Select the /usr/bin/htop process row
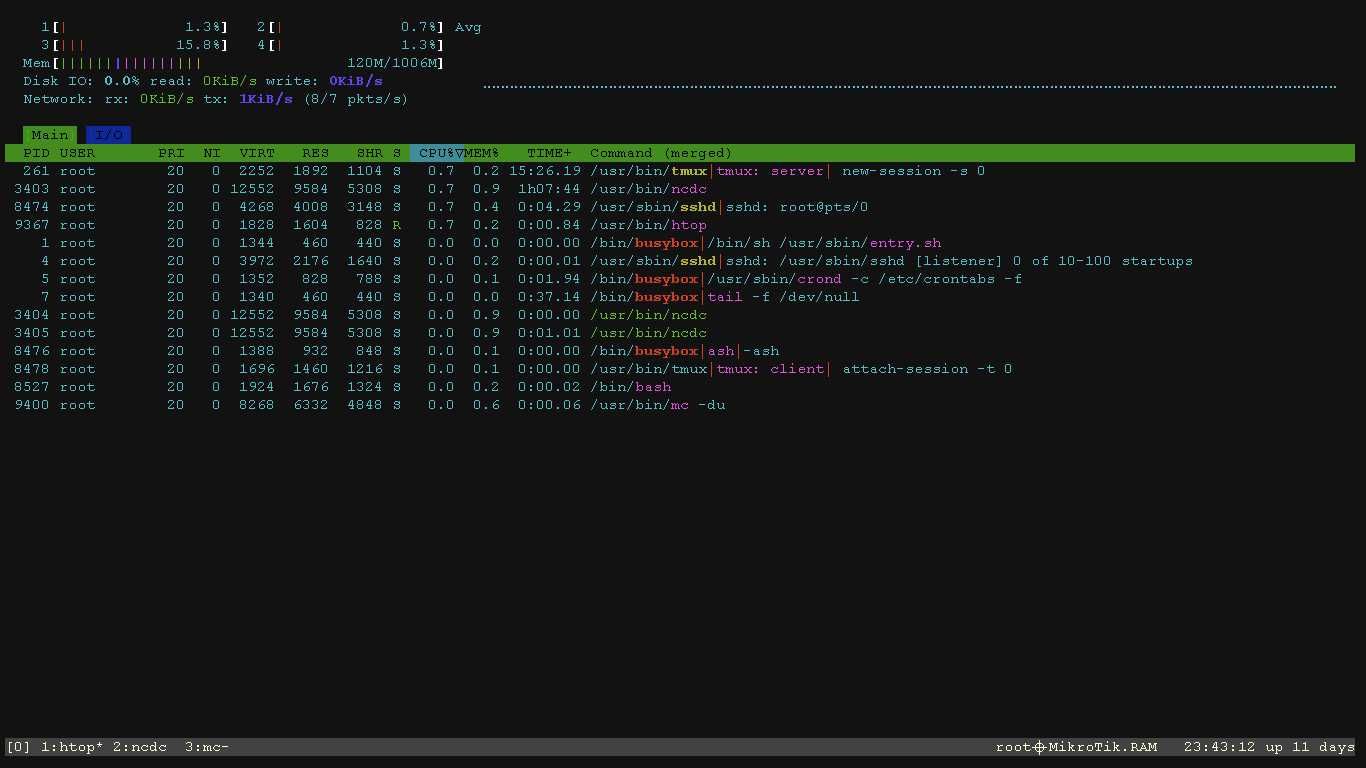Image resolution: width=1366 pixels, height=768 pixels. pos(680,225)
